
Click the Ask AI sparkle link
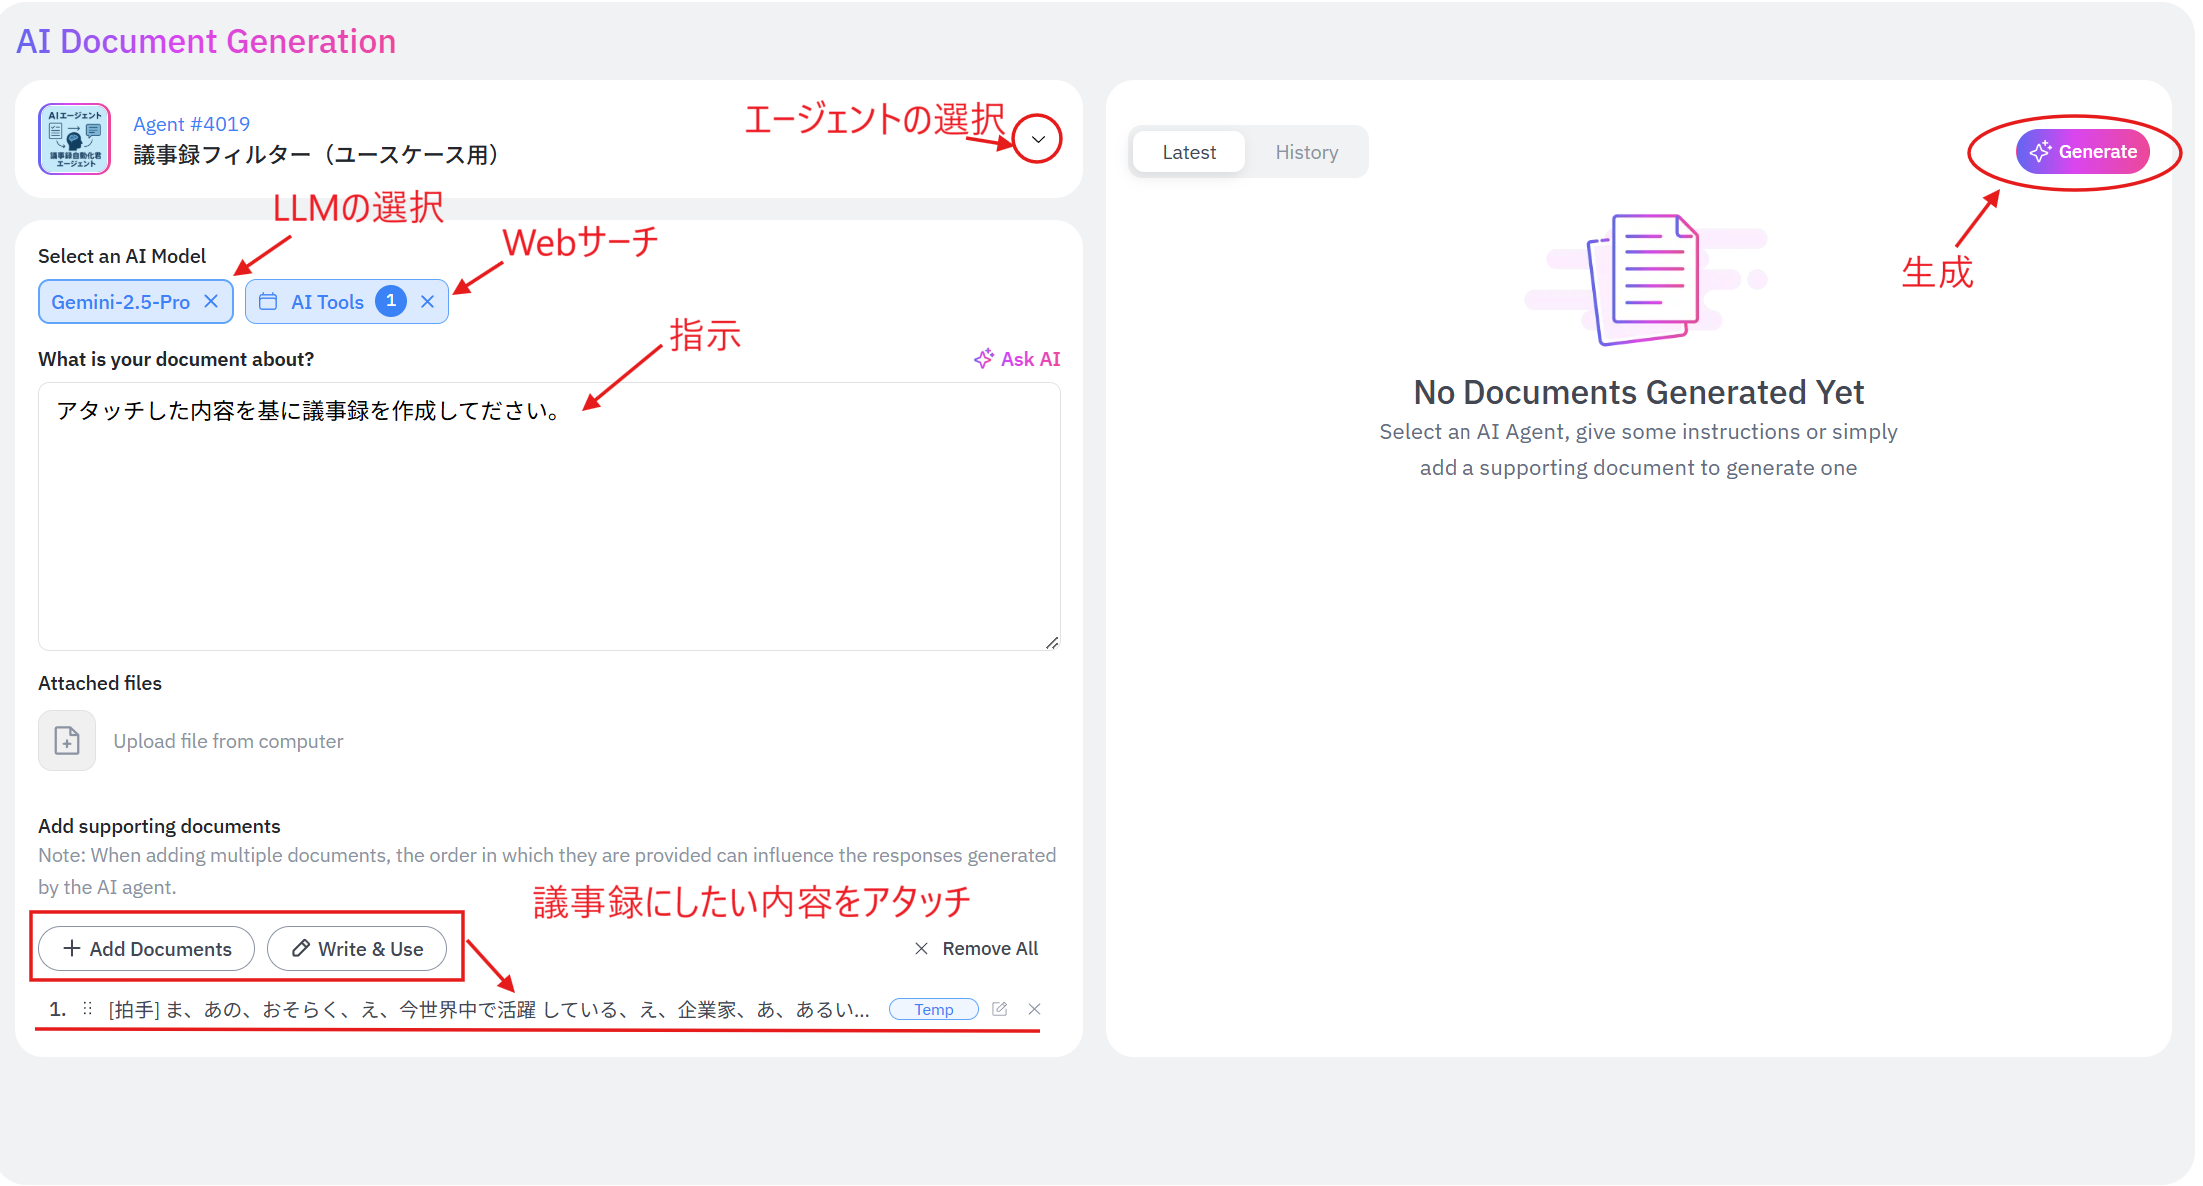[1017, 359]
